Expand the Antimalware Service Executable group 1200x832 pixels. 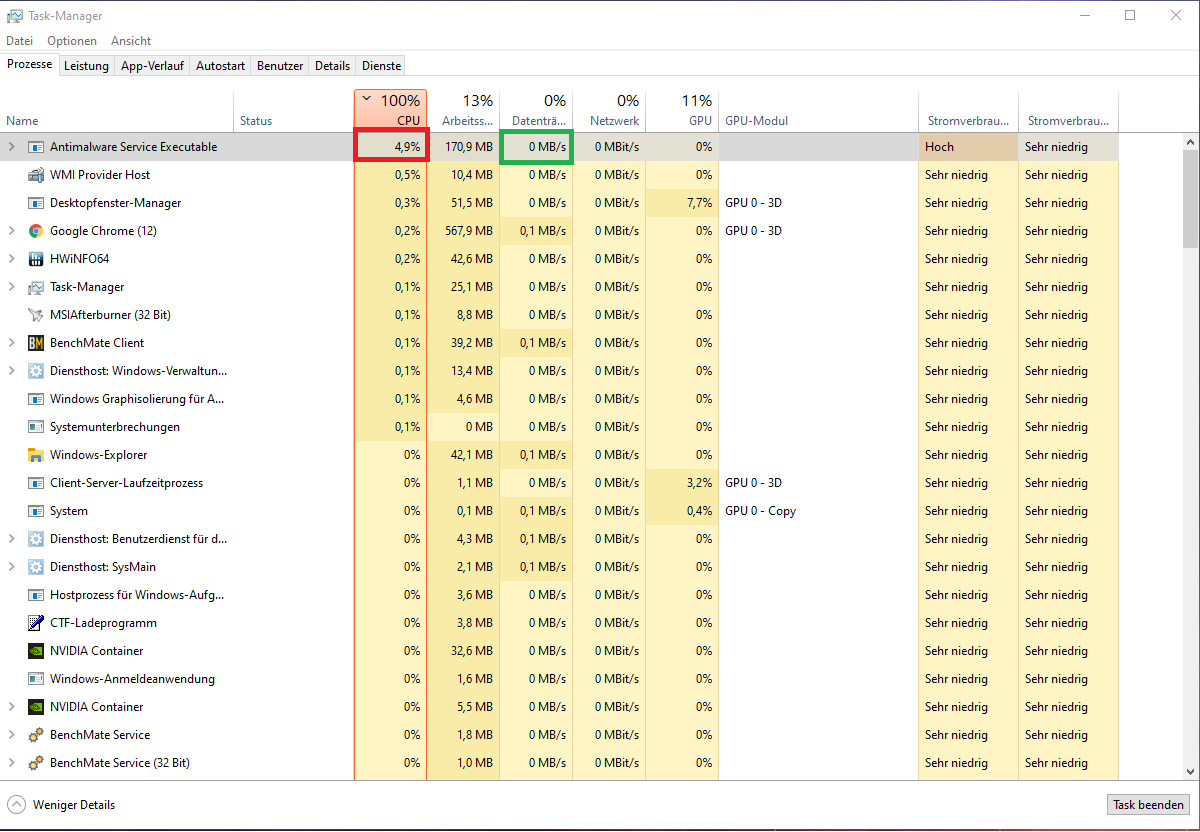point(12,147)
